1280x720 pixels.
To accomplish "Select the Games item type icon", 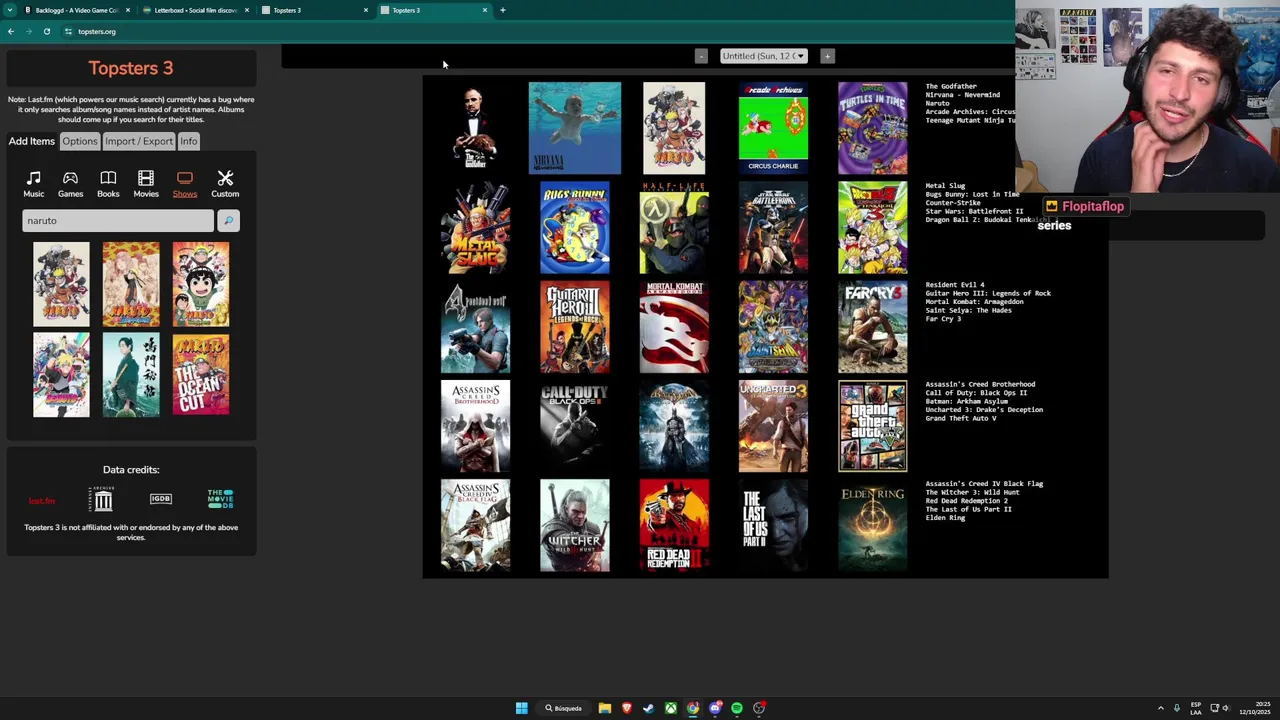I will tap(70, 184).
